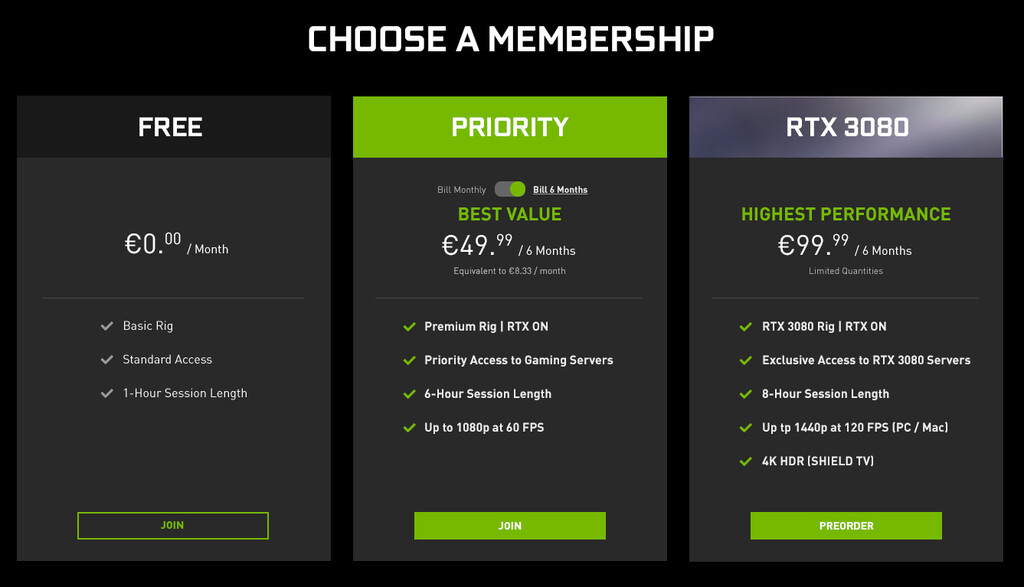Click the Equivalent to €8.33 / month text
This screenshot has width=1024, height=587.
point(509,270)
